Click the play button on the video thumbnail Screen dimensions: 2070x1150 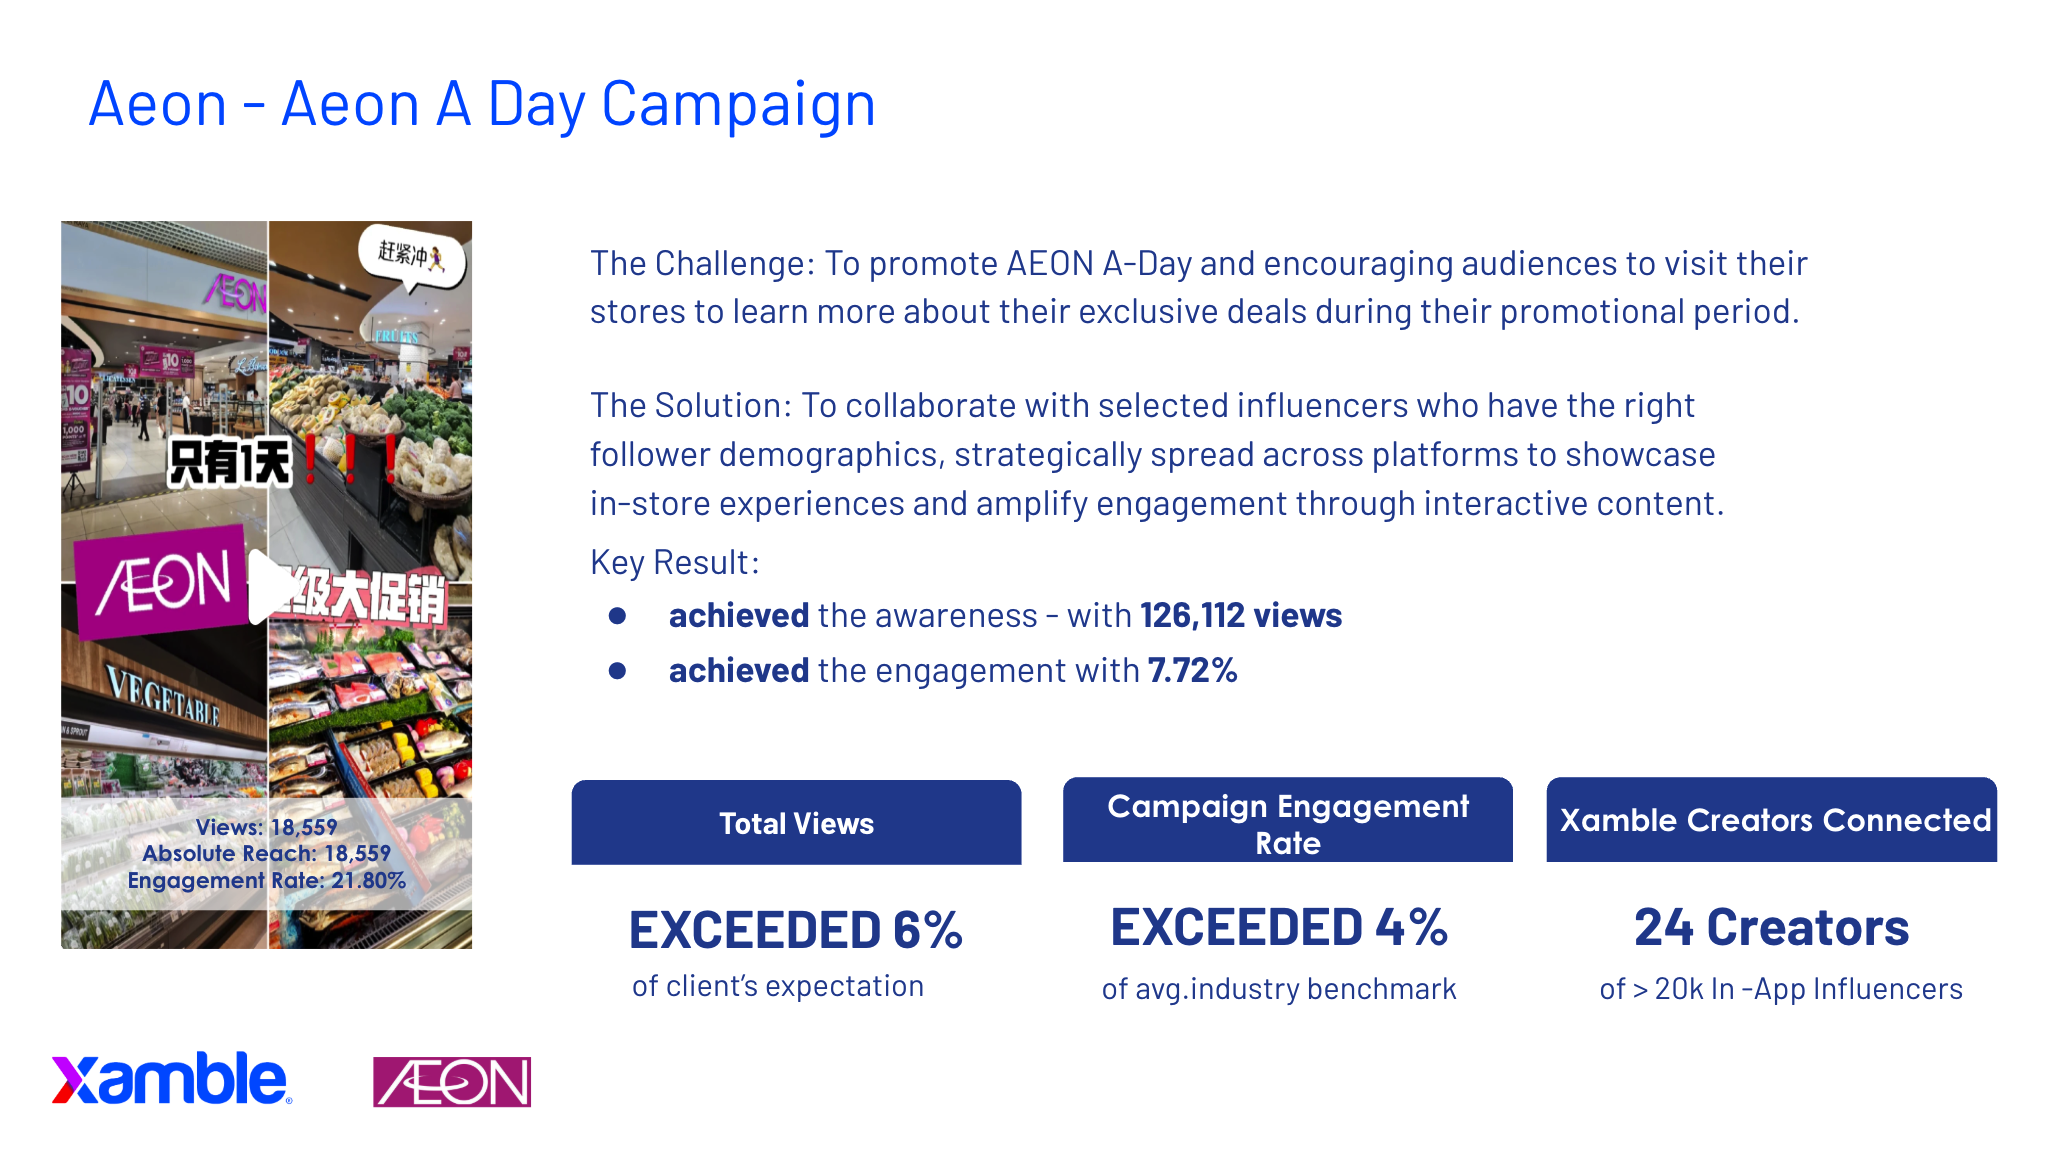(267, 586)
